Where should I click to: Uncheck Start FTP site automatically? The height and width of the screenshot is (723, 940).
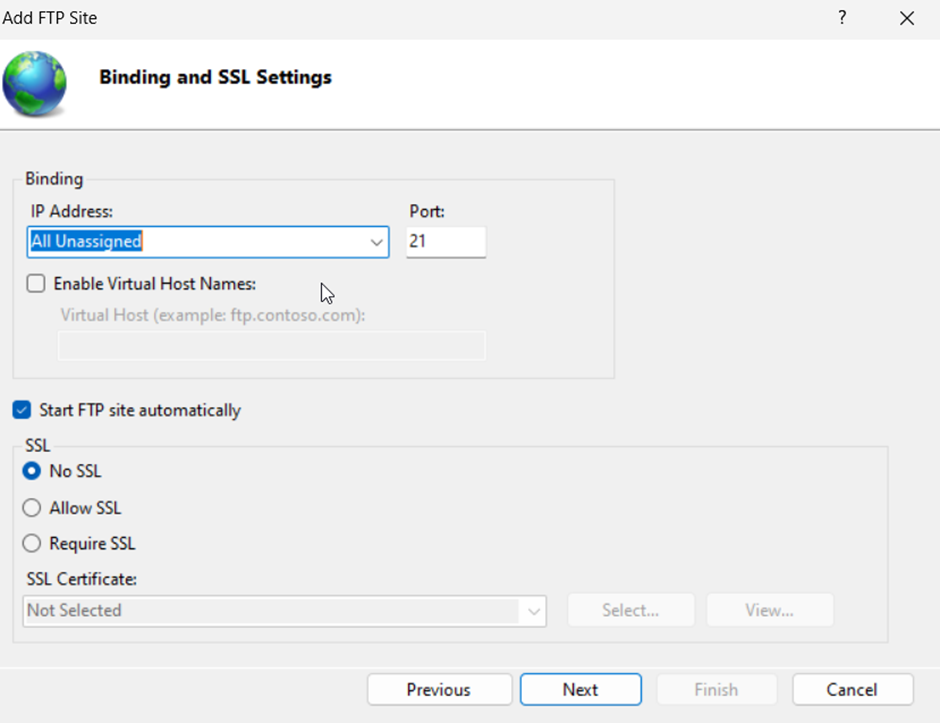[22, 410]
